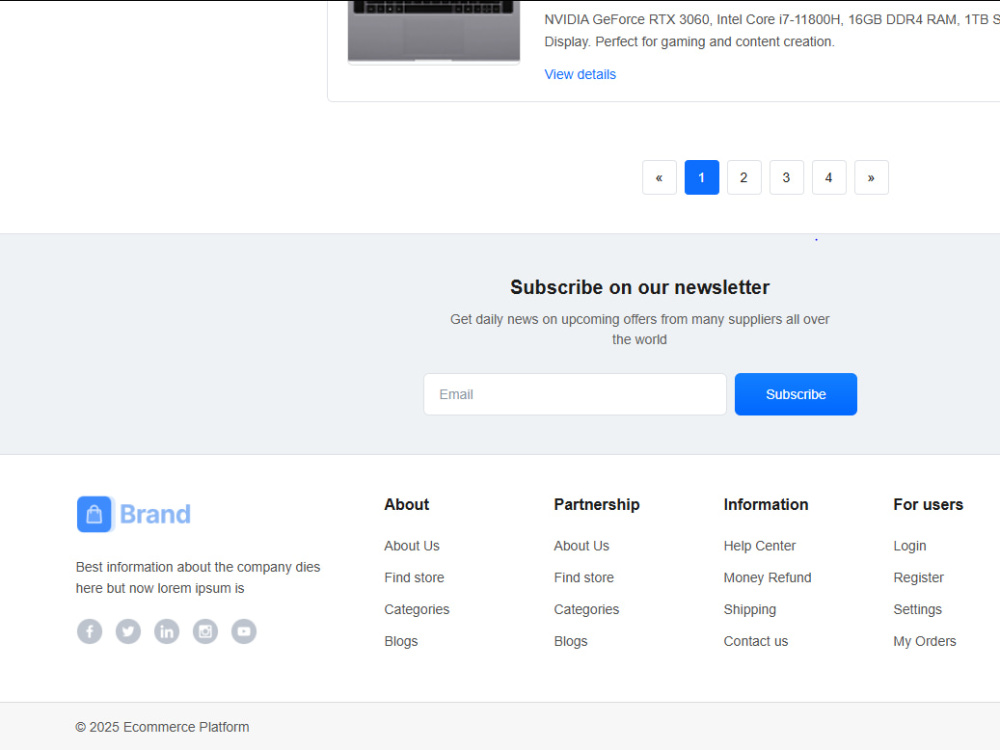Click '© 2025 Ecommerce Platform' text
This screenshot has width=1000, height=750.
[162, 727]
